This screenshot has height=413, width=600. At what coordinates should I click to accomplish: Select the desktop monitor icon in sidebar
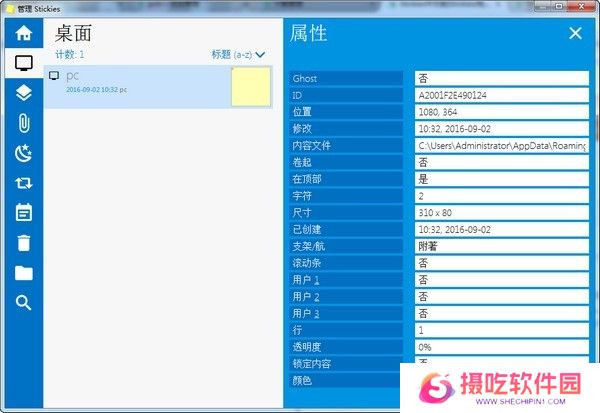[24, 63]
